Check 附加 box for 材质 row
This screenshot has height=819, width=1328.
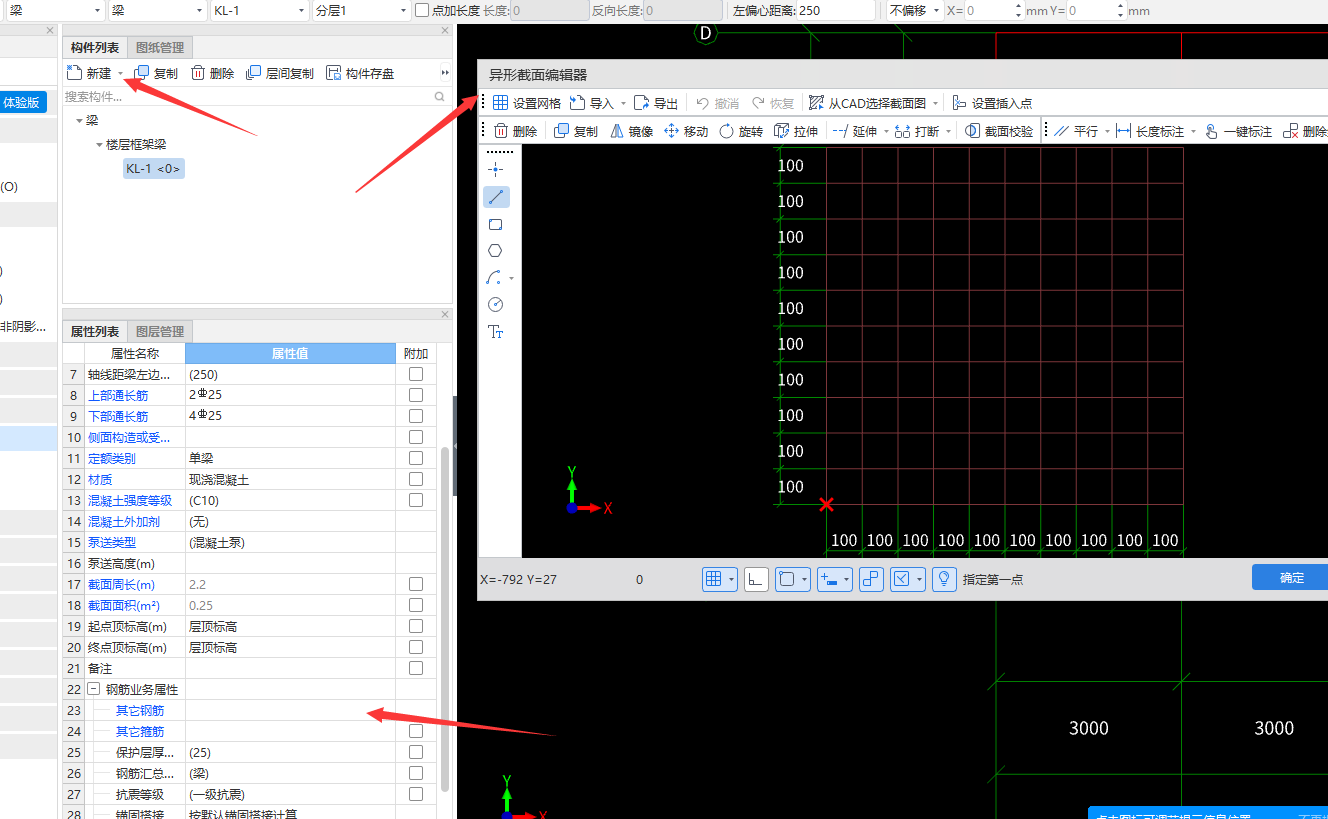[x=416, y=479]
